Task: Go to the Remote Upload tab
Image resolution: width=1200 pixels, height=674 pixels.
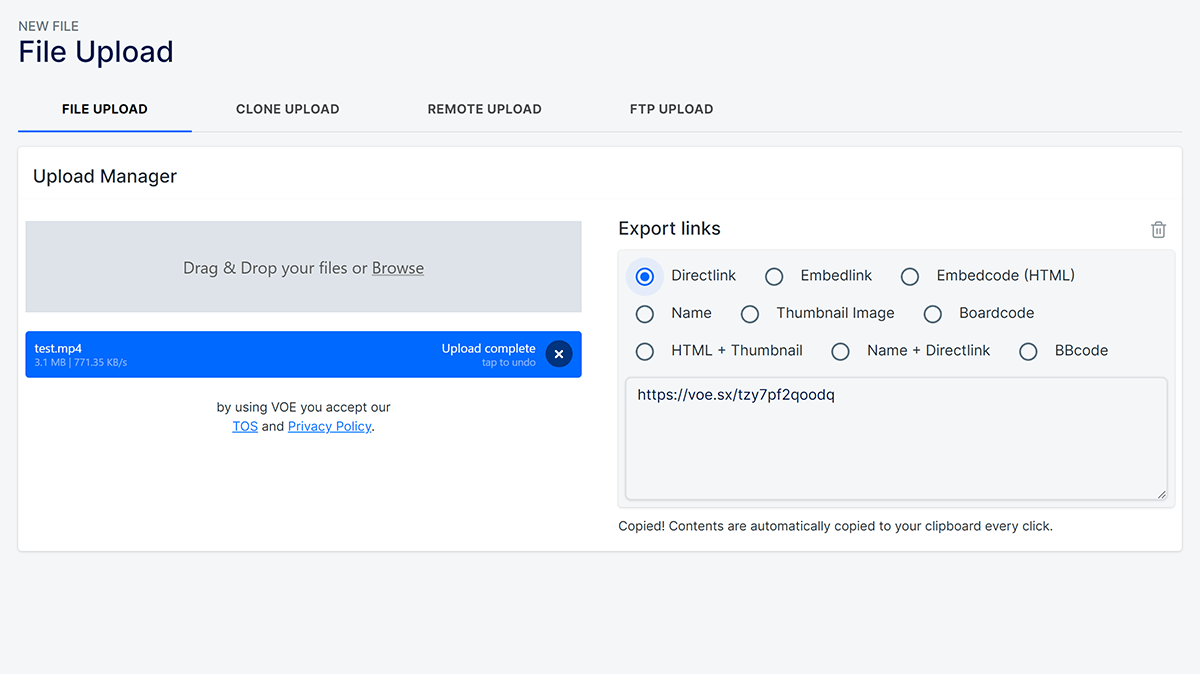Action: pos(484,109)
